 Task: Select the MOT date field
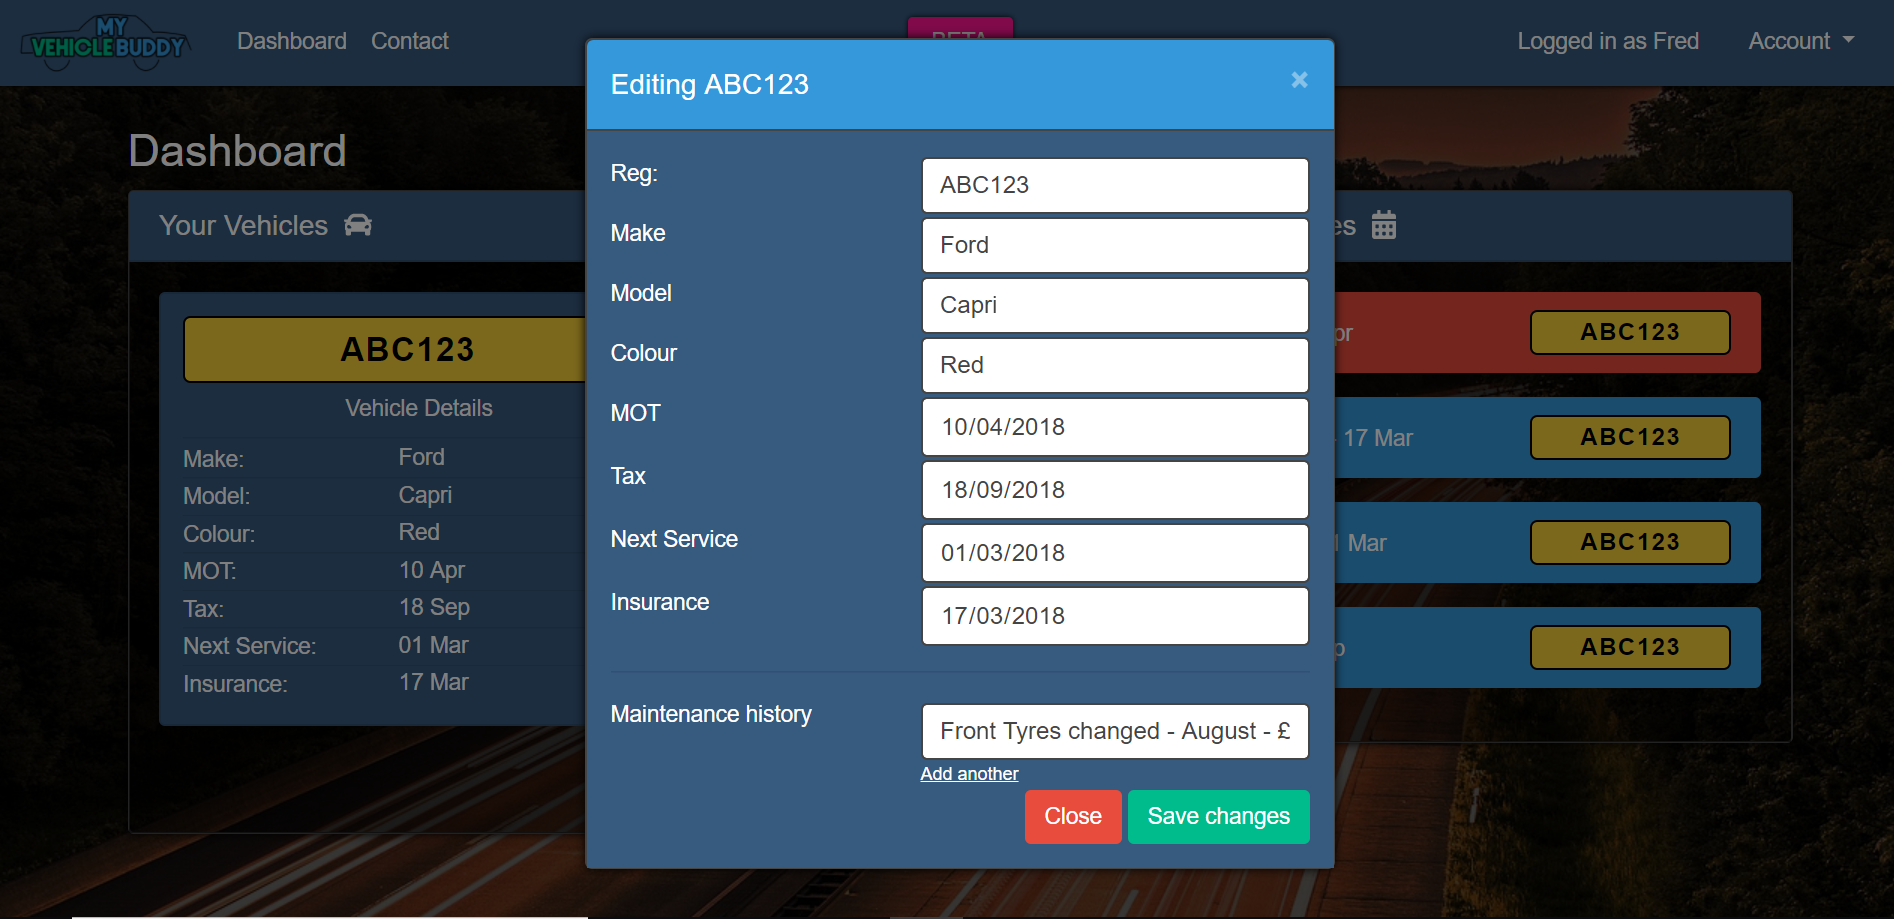[1115, 427]
